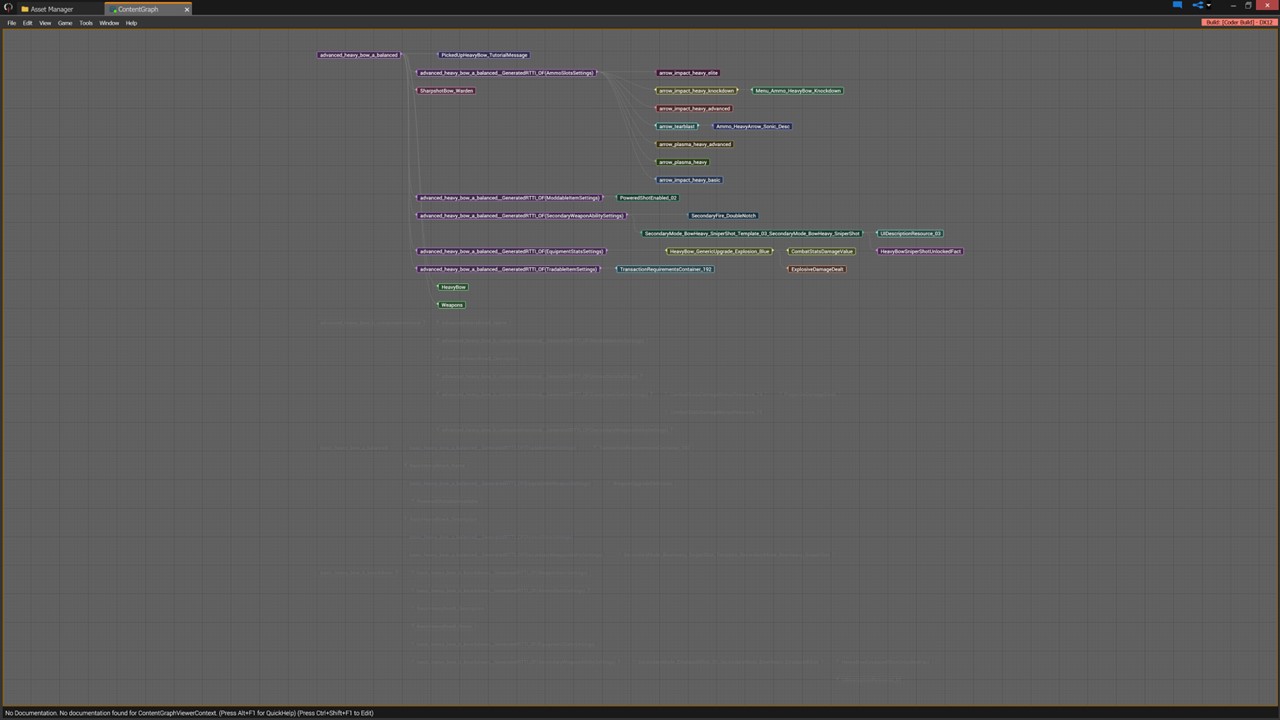Select the PickedUpHeavyBow_TutorialMessage node
The image size is (1280, 720).
pyautogui.click(x=483, y=55)
